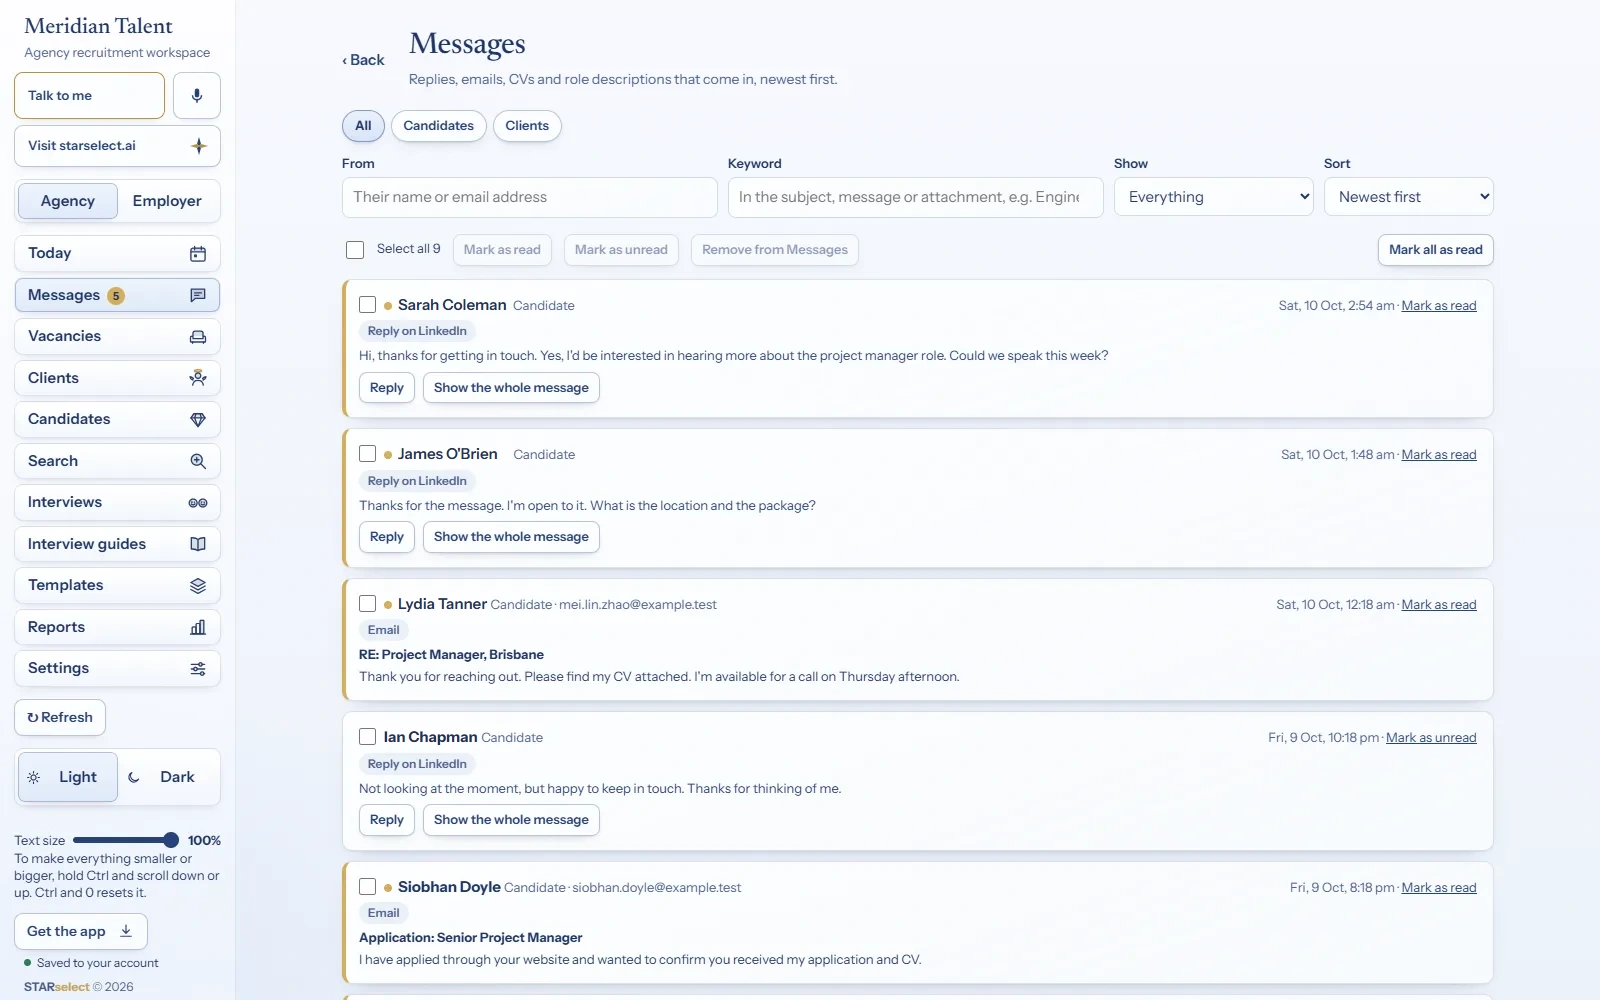Switch to Agency mode

(68, 201)
